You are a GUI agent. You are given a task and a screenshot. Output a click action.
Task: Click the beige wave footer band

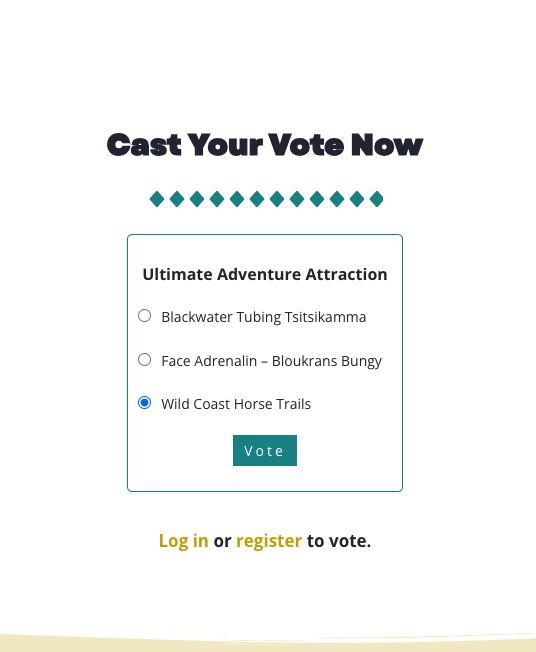coord(268,643)
